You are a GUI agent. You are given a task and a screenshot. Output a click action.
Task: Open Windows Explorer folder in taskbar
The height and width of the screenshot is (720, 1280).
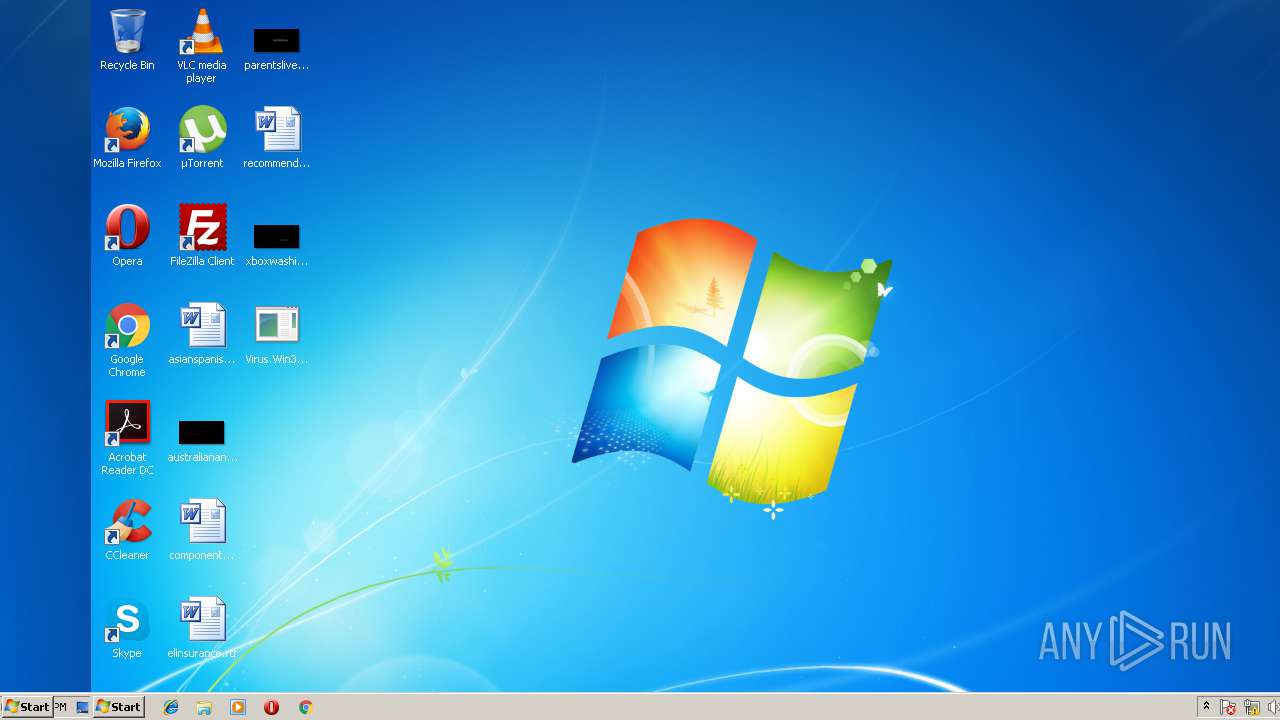tap(204, 707)
